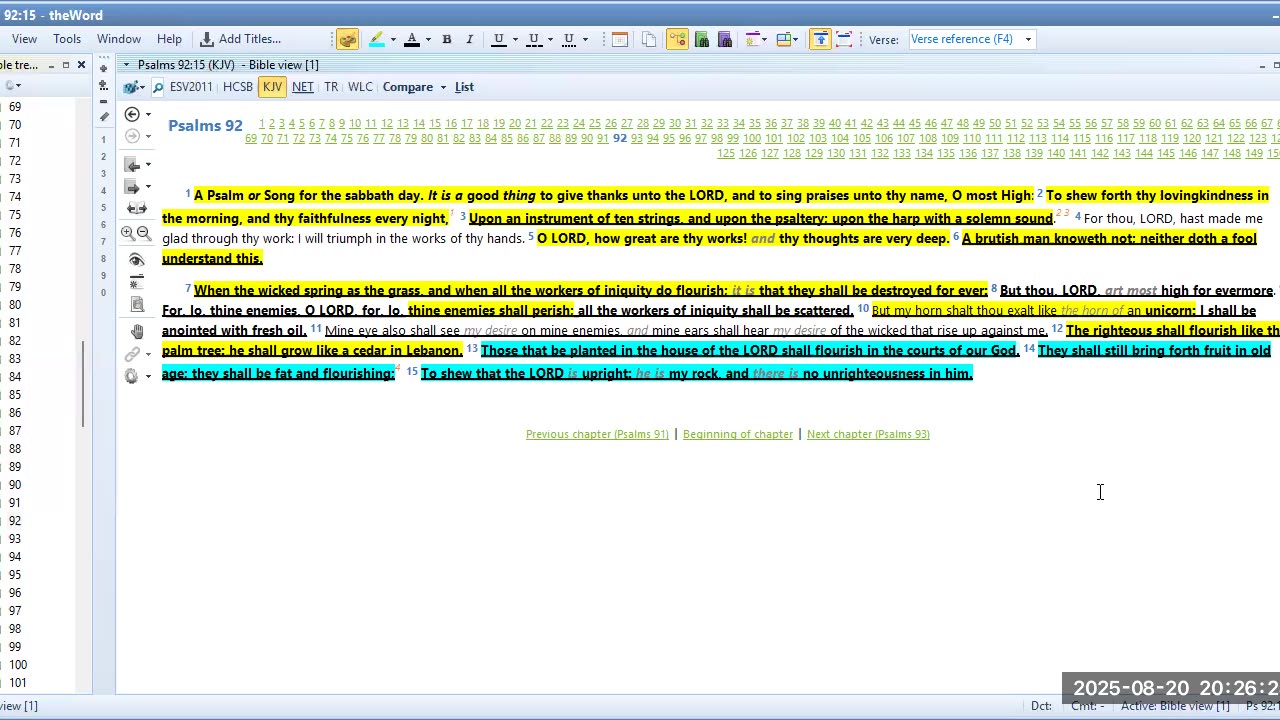The image size is (1280, 720).
Task: Switch to the ESV2011 translation tab
Action: [x=191, y=87]
